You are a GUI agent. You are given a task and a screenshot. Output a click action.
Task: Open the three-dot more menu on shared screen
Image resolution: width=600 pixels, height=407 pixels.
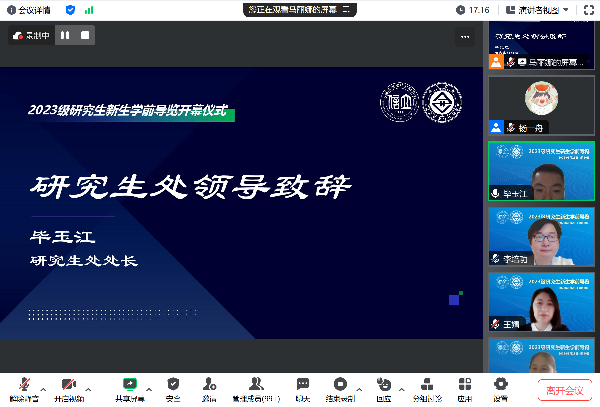[x=465, y=36]
